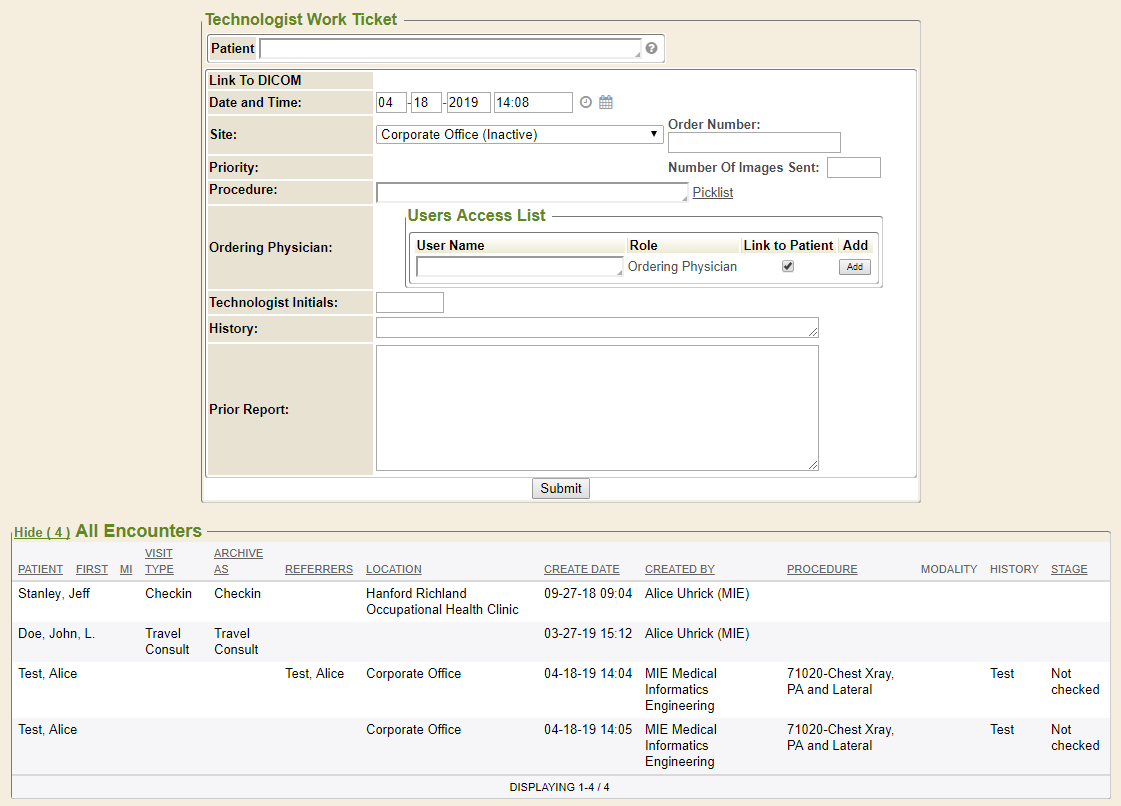Sort table by Stage column header
The height and width of the screenshot is (806, 1121).
tap(1068, 569)
